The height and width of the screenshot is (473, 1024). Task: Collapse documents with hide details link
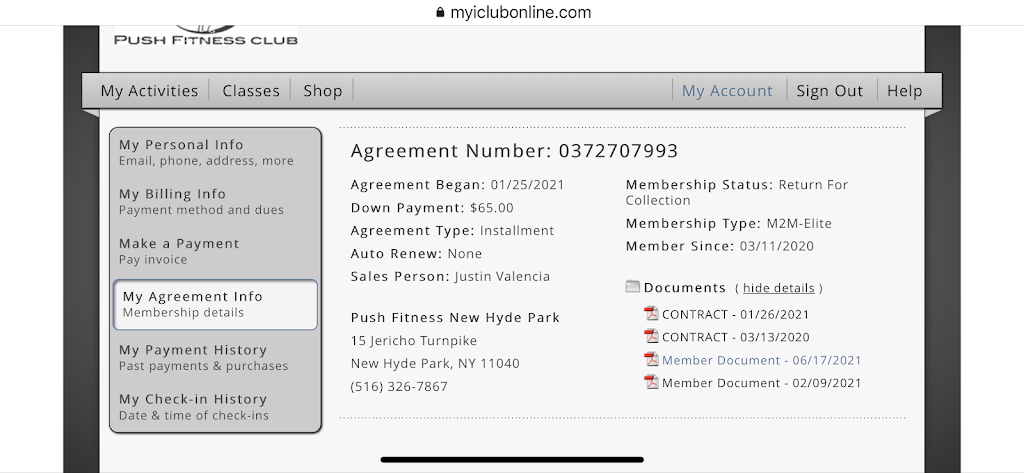pyautogui.click(x=779, y=288)
